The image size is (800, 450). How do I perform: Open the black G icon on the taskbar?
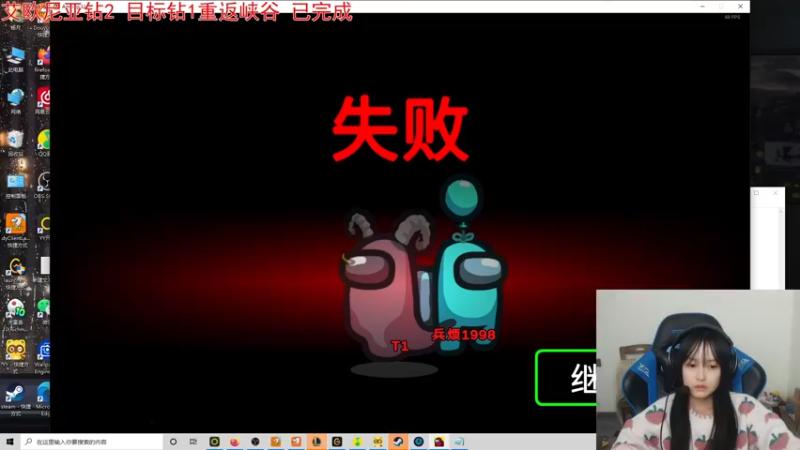(x=337, y=442)
